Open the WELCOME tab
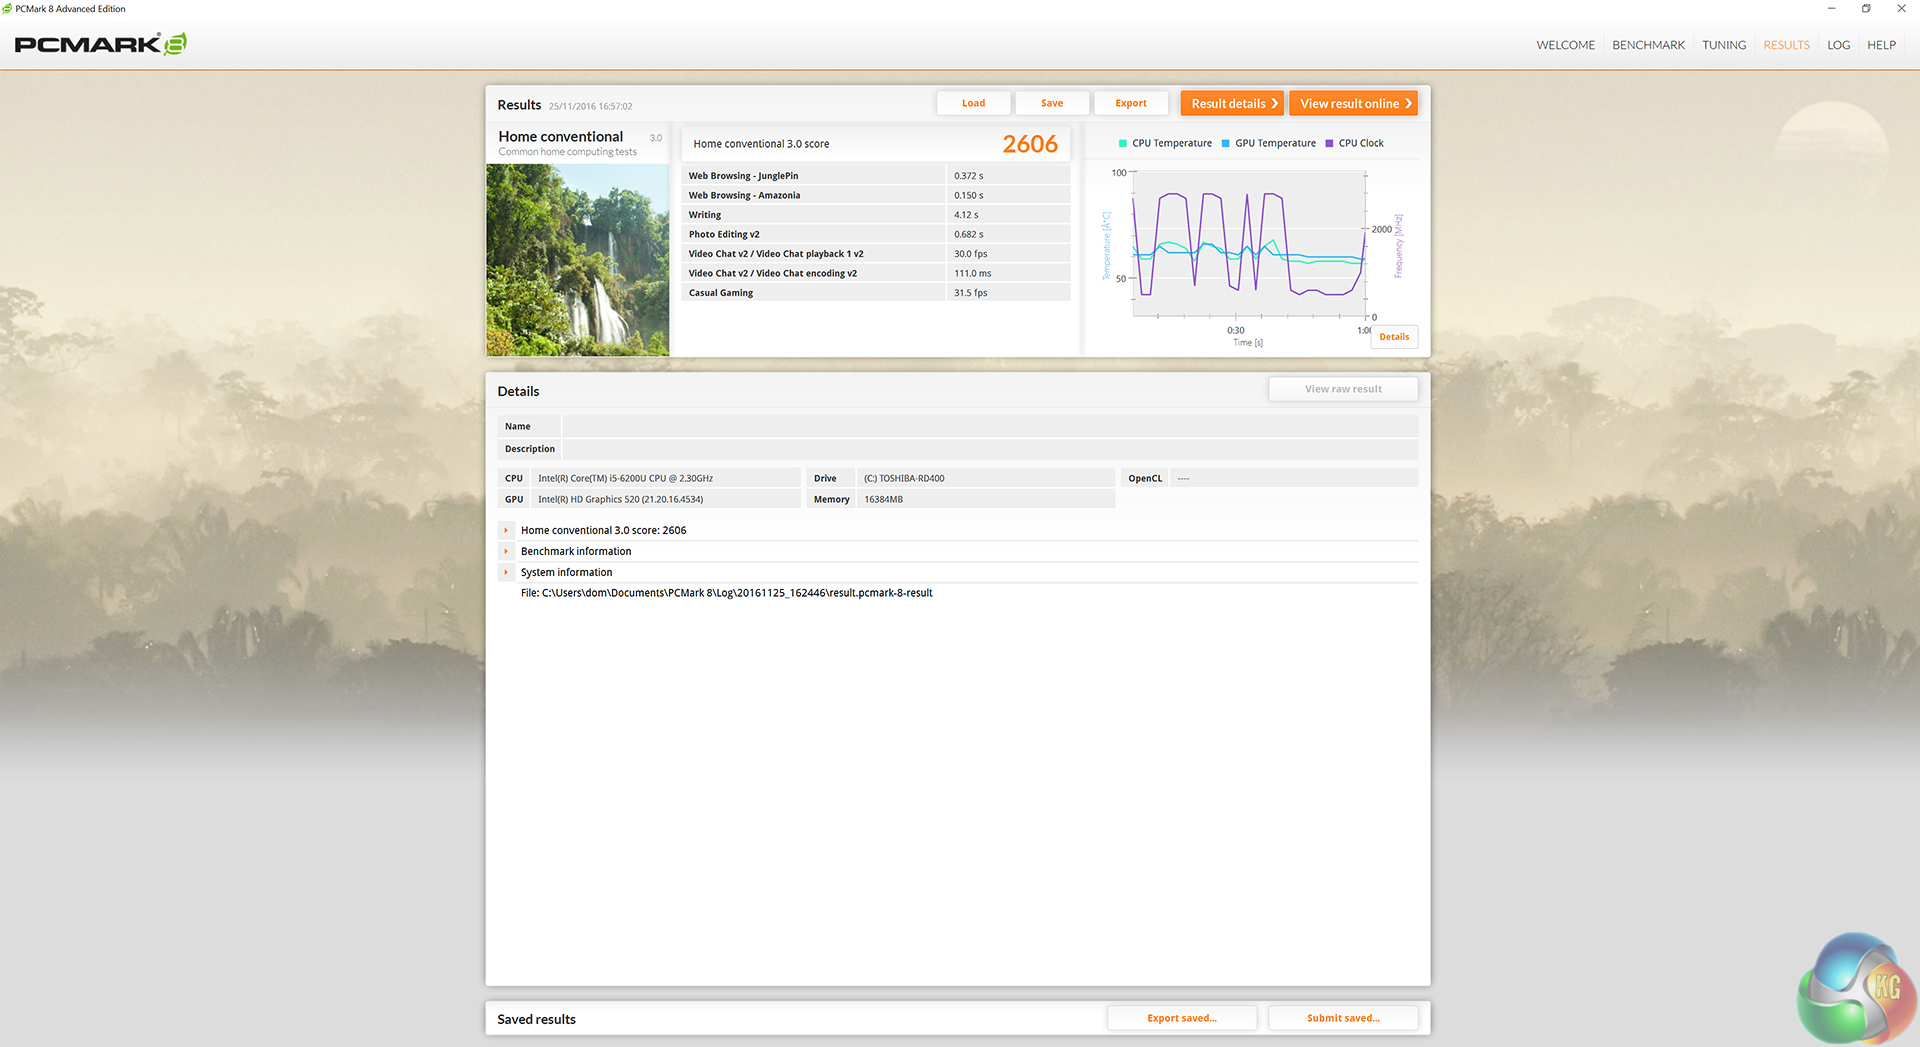The height and width of the screenshot is (1047, 1920). coord(1565,45)
